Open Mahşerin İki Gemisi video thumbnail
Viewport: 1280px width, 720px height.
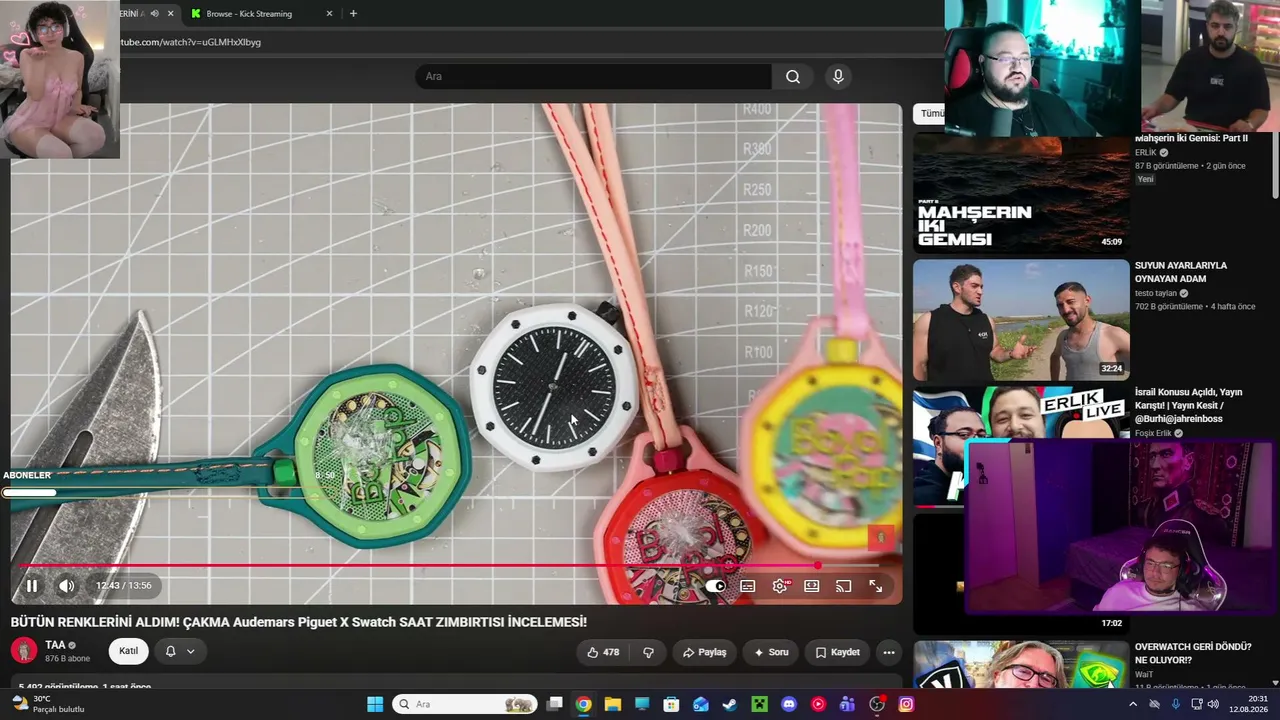click(1021, 193)
